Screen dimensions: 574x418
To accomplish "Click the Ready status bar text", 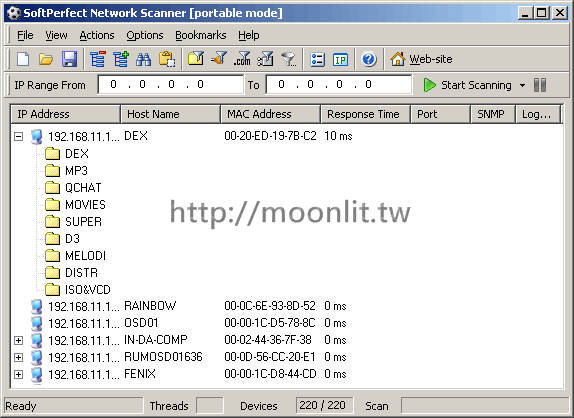I will click(21, 406).
